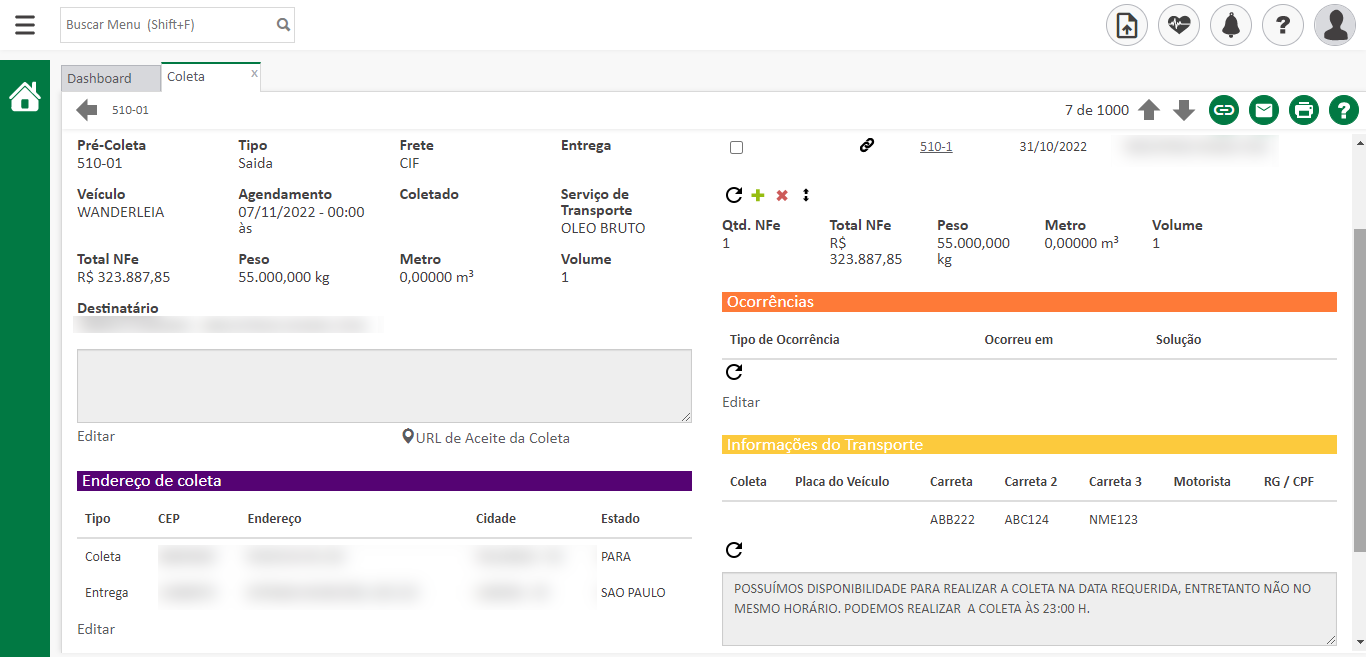Click the home icon in sidebar
The width and height of the screenshot is (1366, 657).
click(x=25, y=97)
